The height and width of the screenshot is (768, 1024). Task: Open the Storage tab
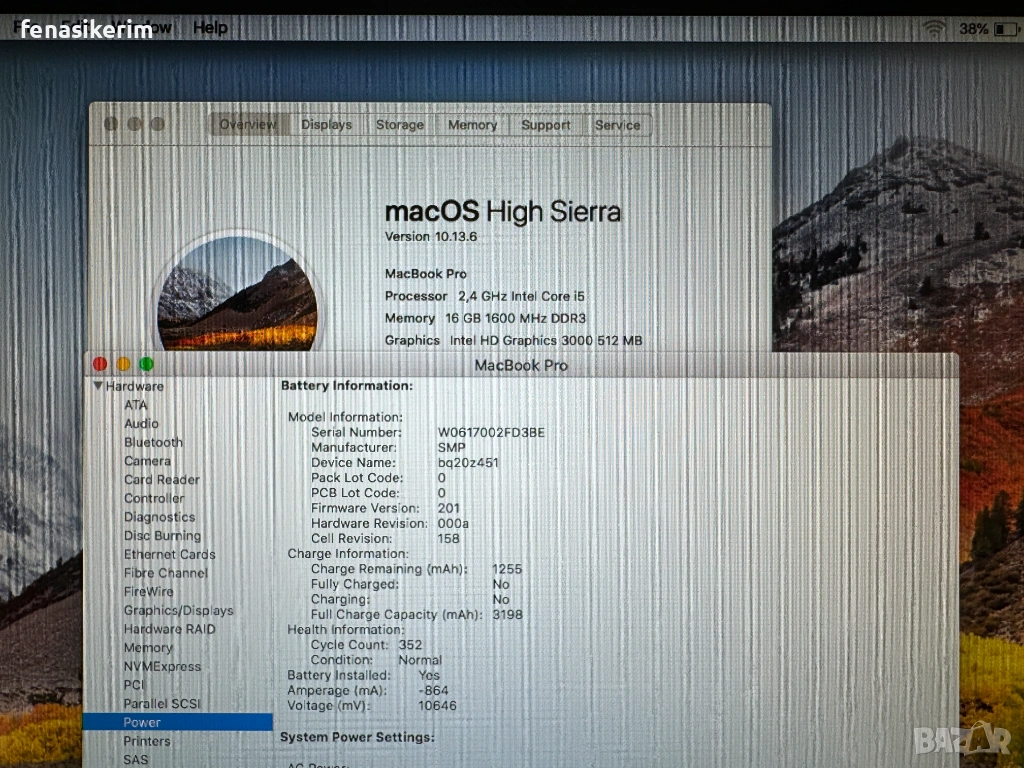[x=399, y=125]
